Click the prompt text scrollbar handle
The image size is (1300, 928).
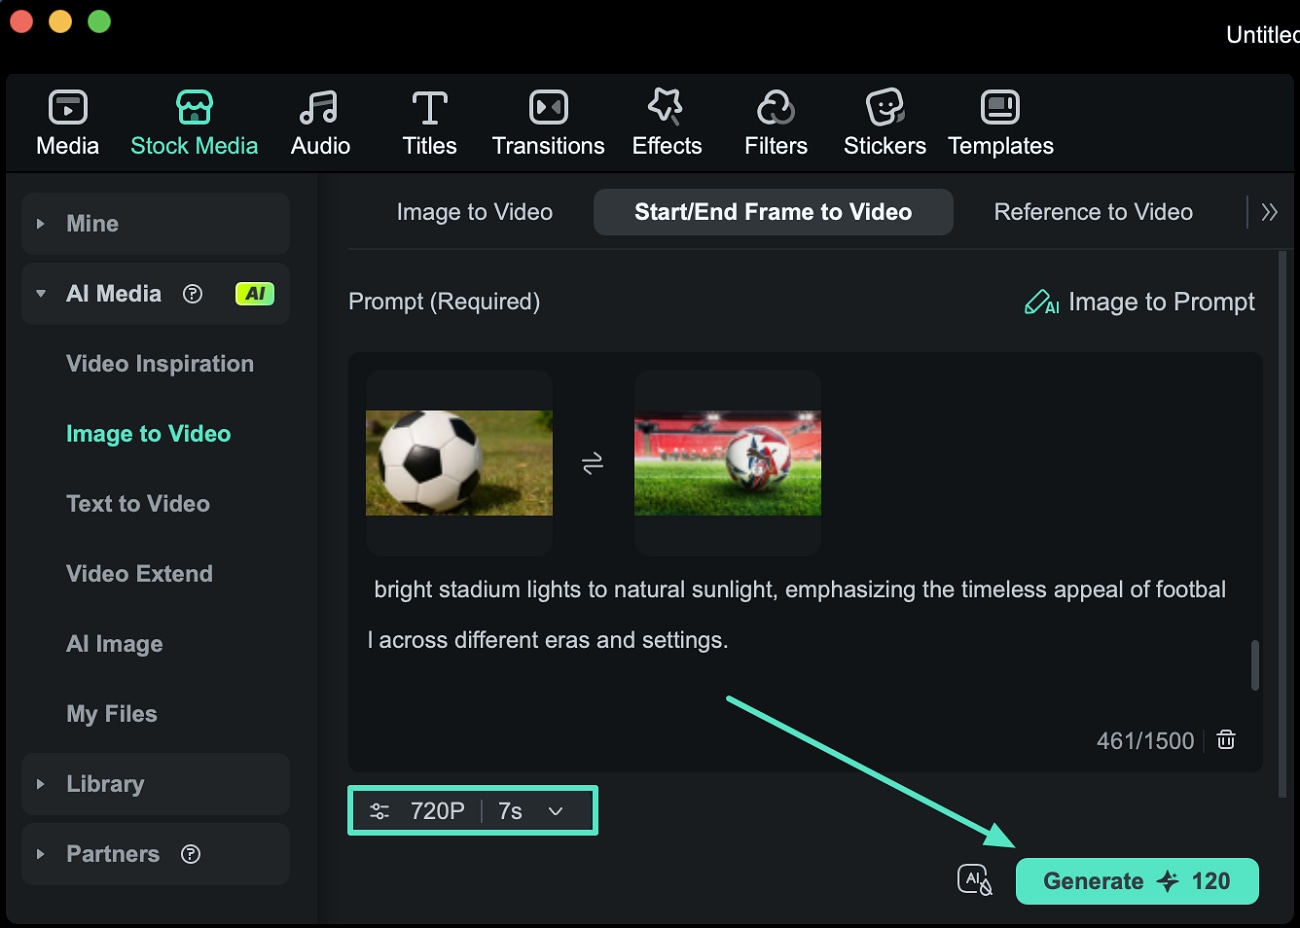coord(1255,665)
